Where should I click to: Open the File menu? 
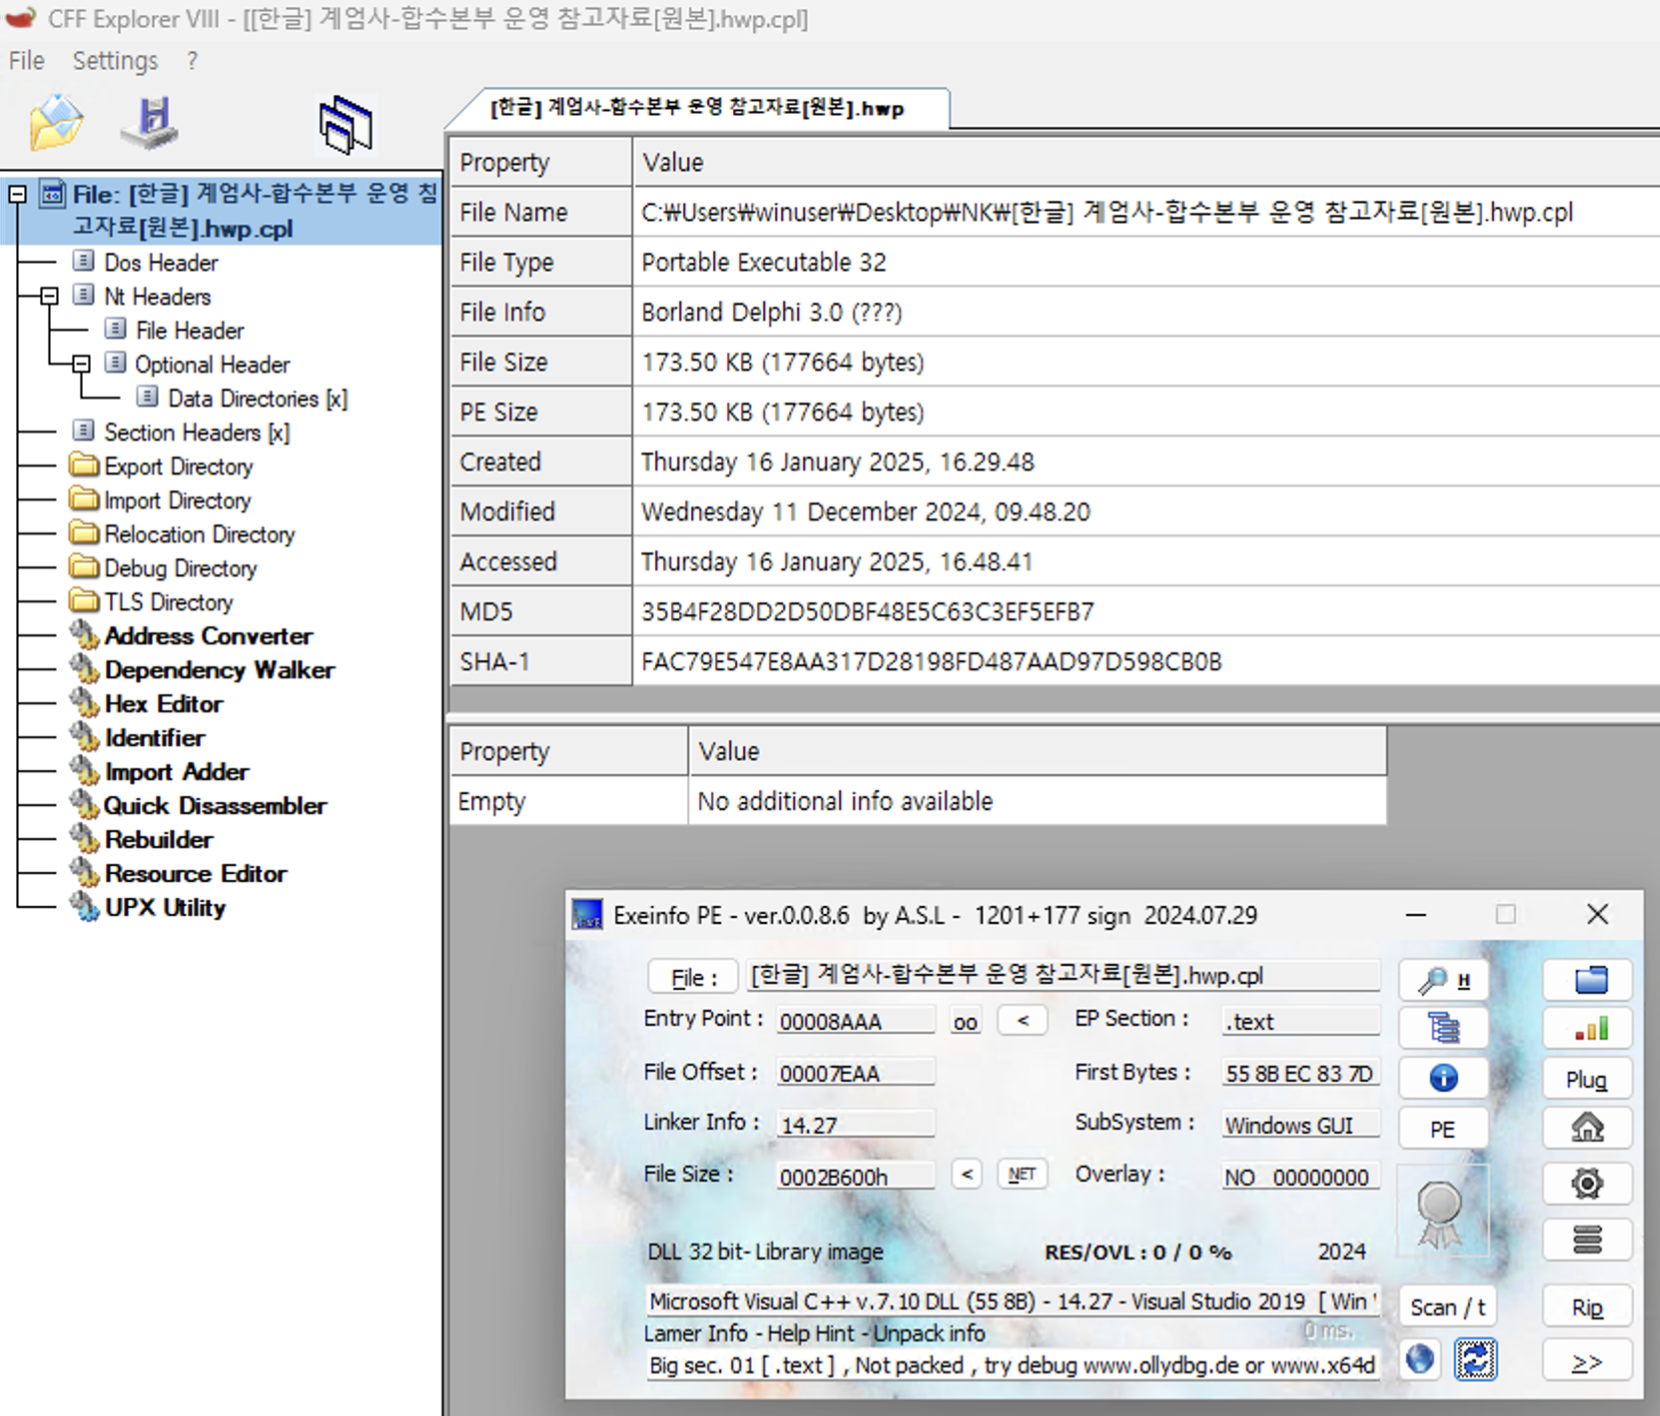point(26,61)
